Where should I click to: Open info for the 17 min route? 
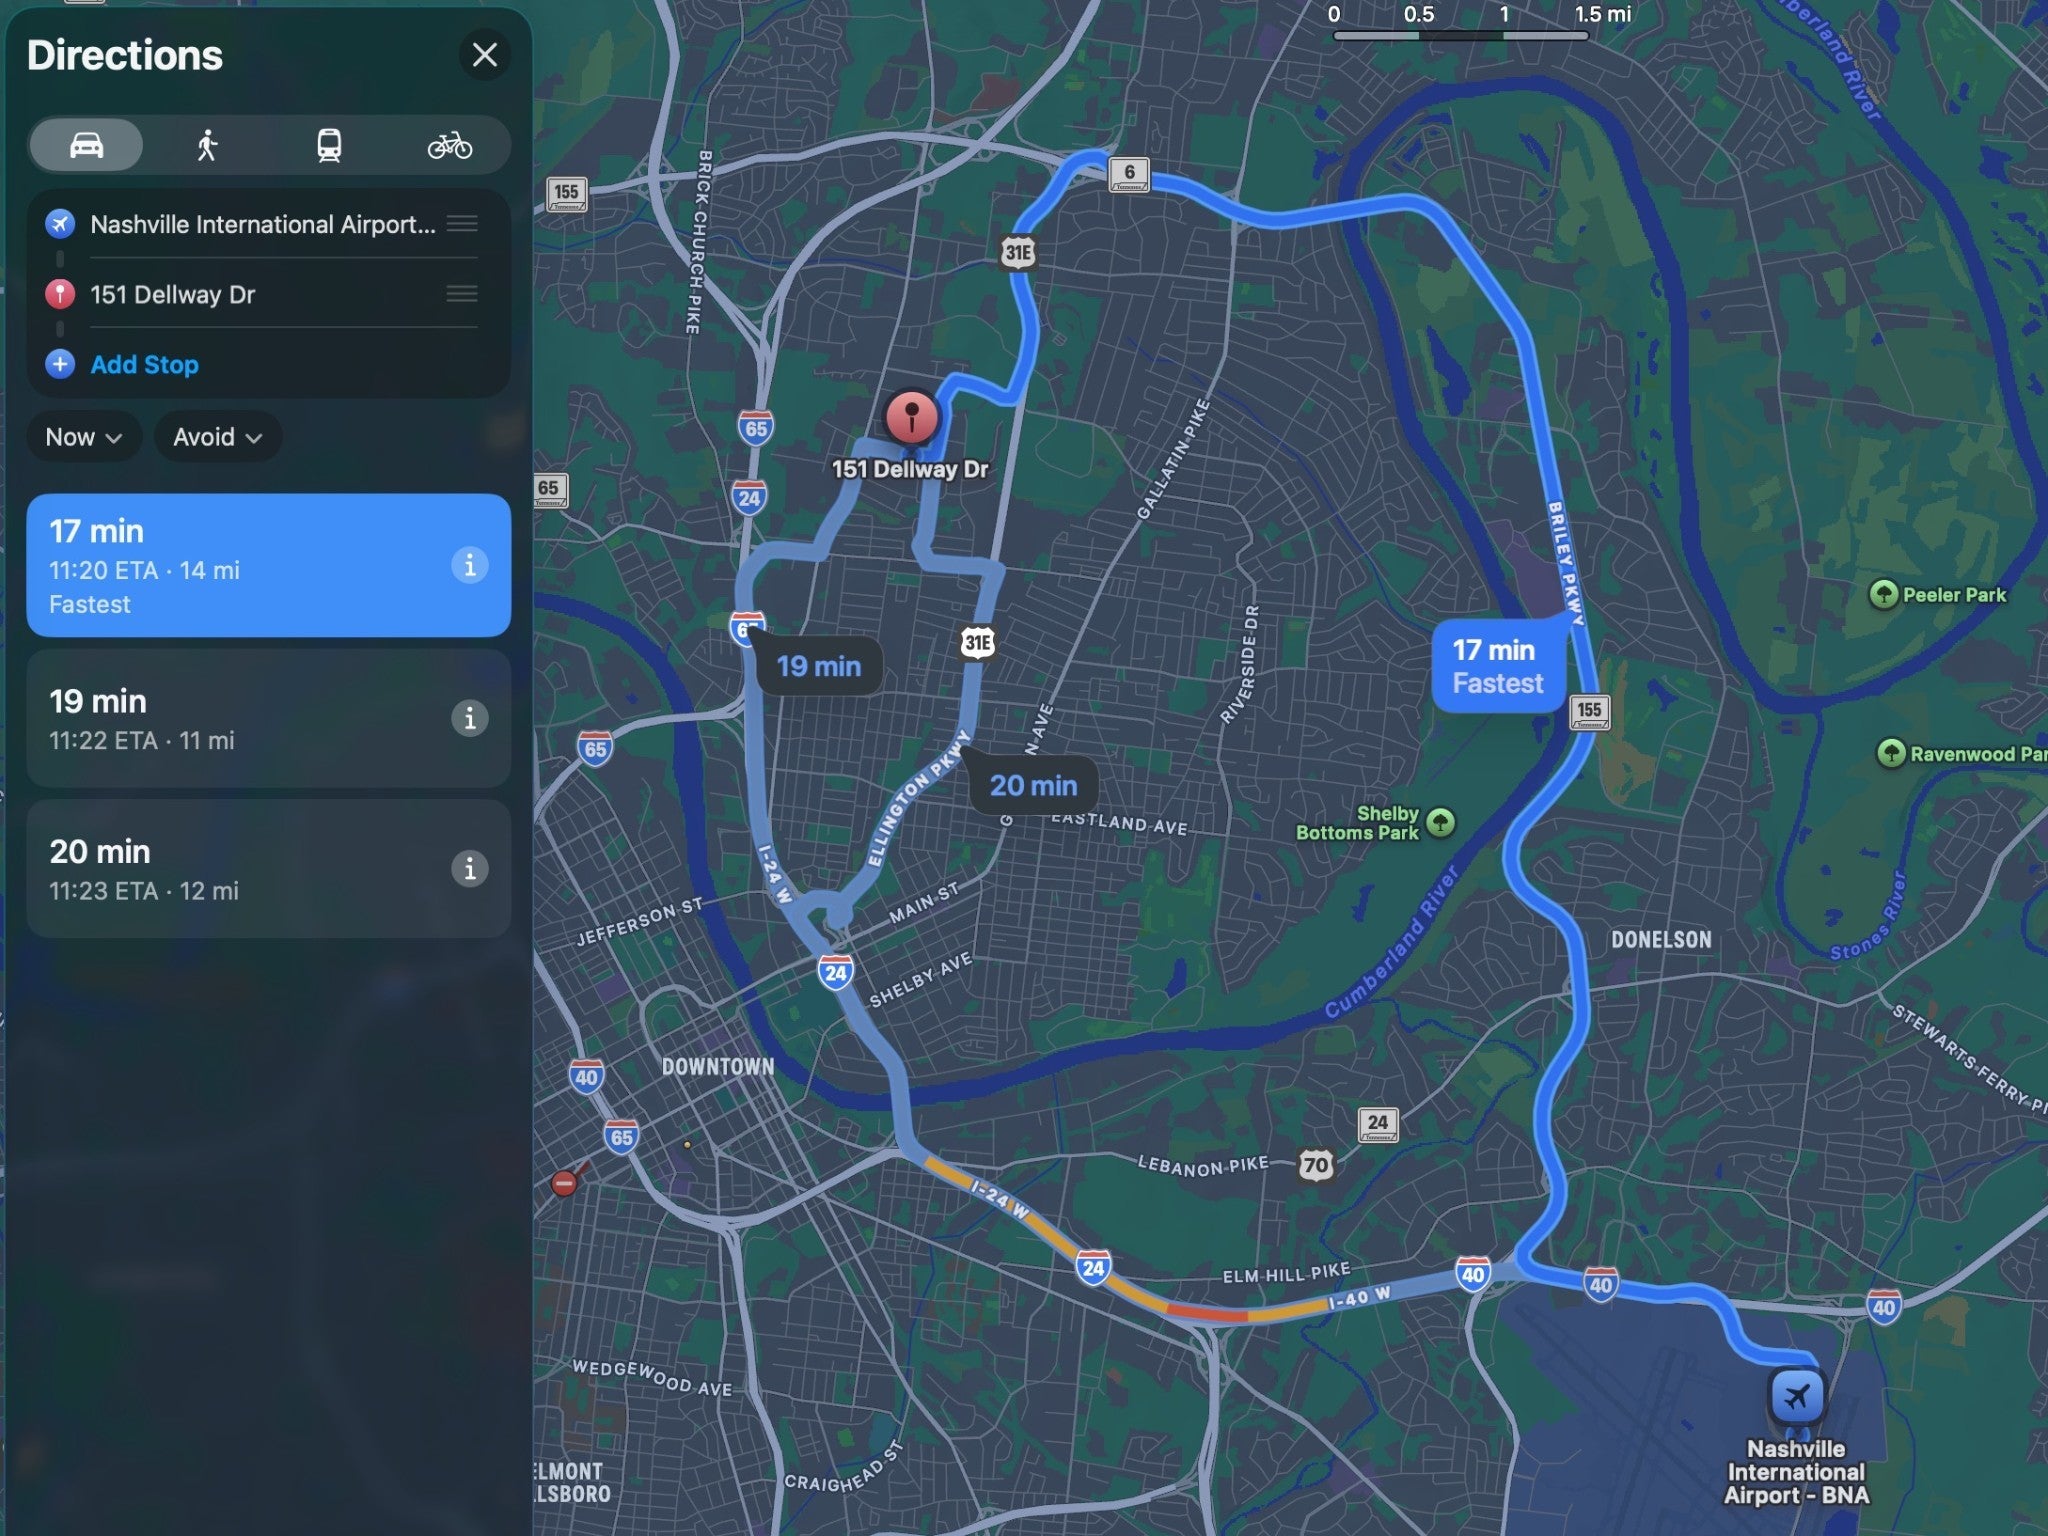click(x=469, y=565)
